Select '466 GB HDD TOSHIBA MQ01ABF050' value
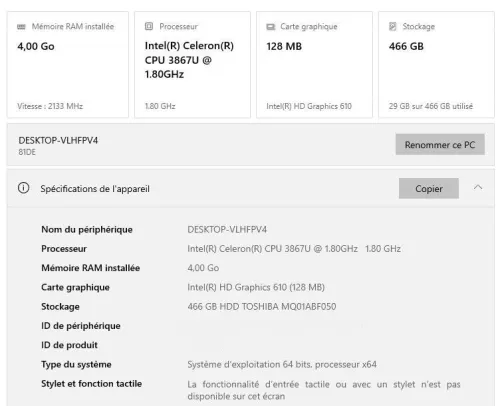 click(262, 307)
